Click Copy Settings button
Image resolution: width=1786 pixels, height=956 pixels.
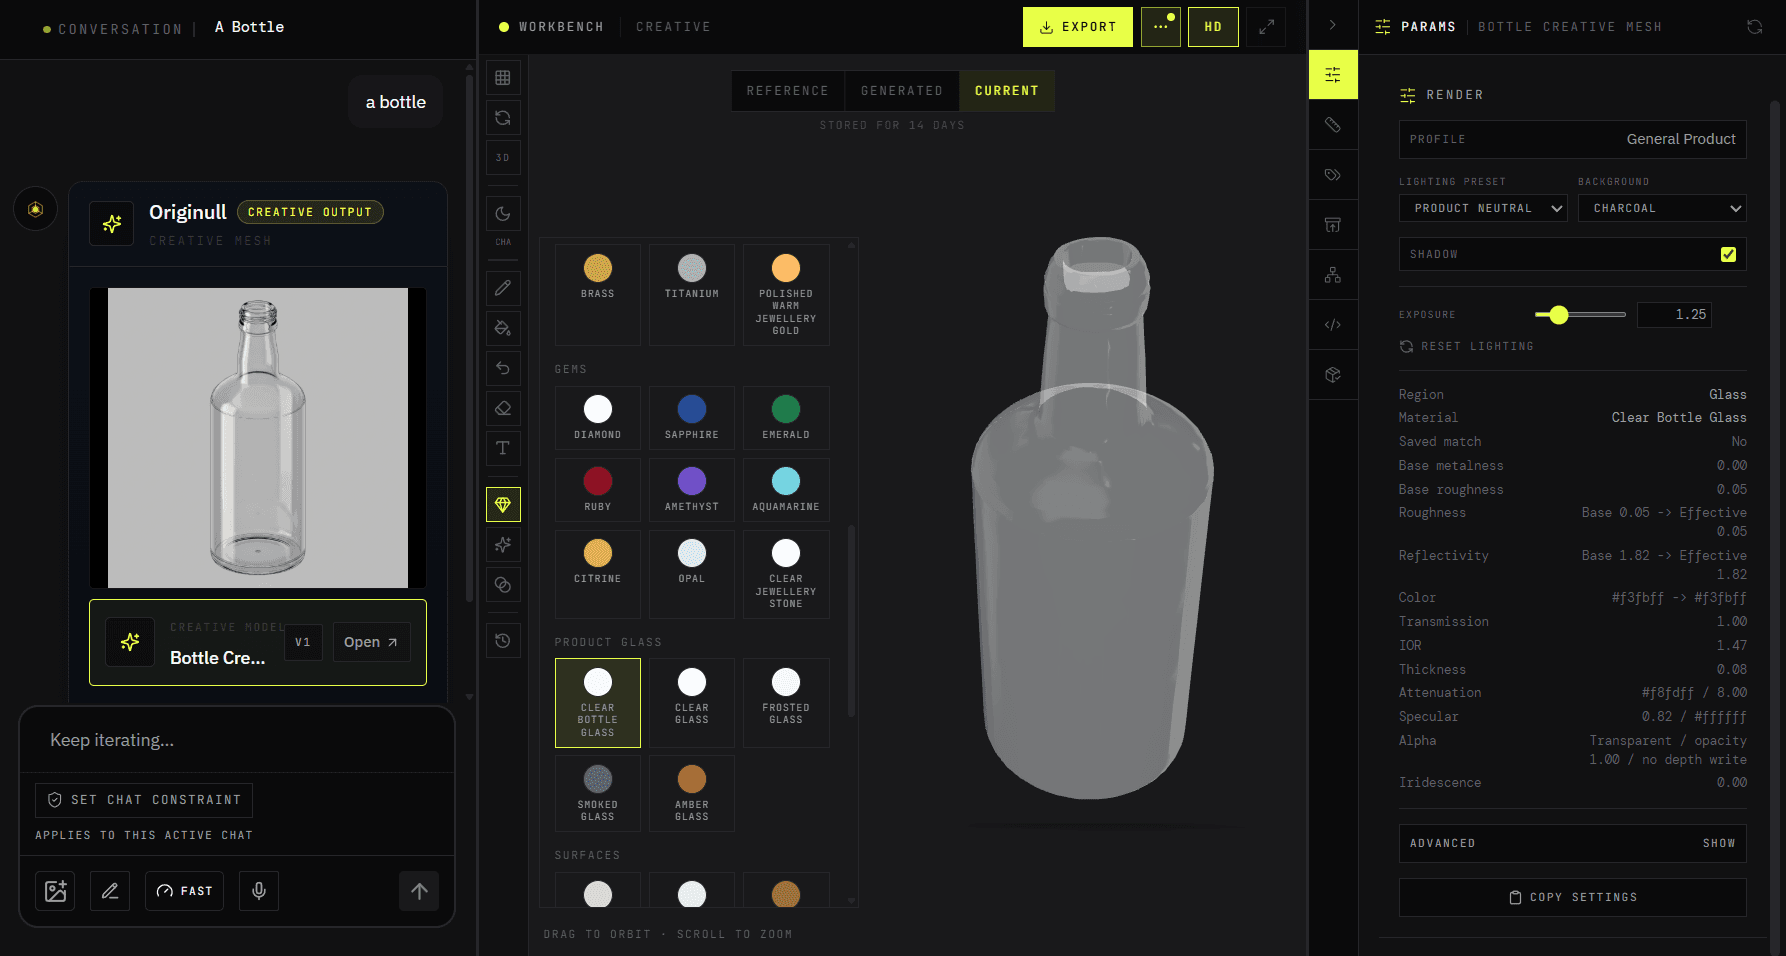(1572, 897)
